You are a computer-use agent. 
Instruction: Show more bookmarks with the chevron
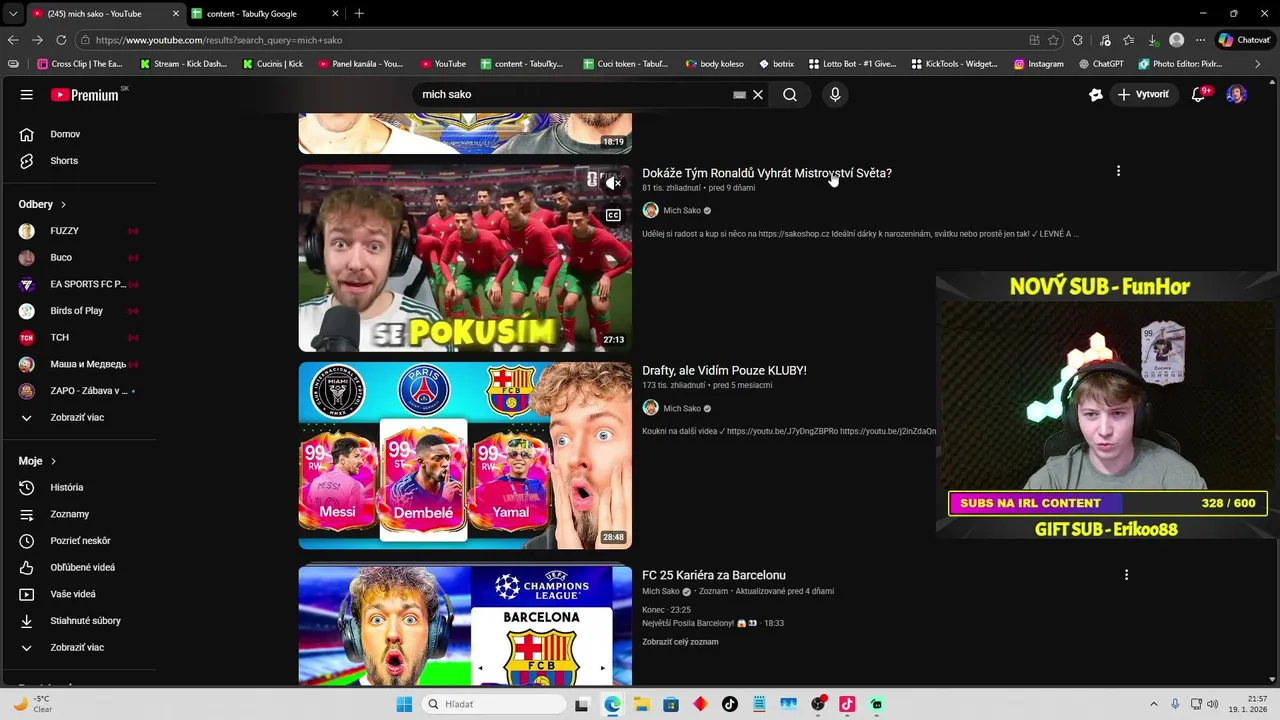(x=1258, y=64)
